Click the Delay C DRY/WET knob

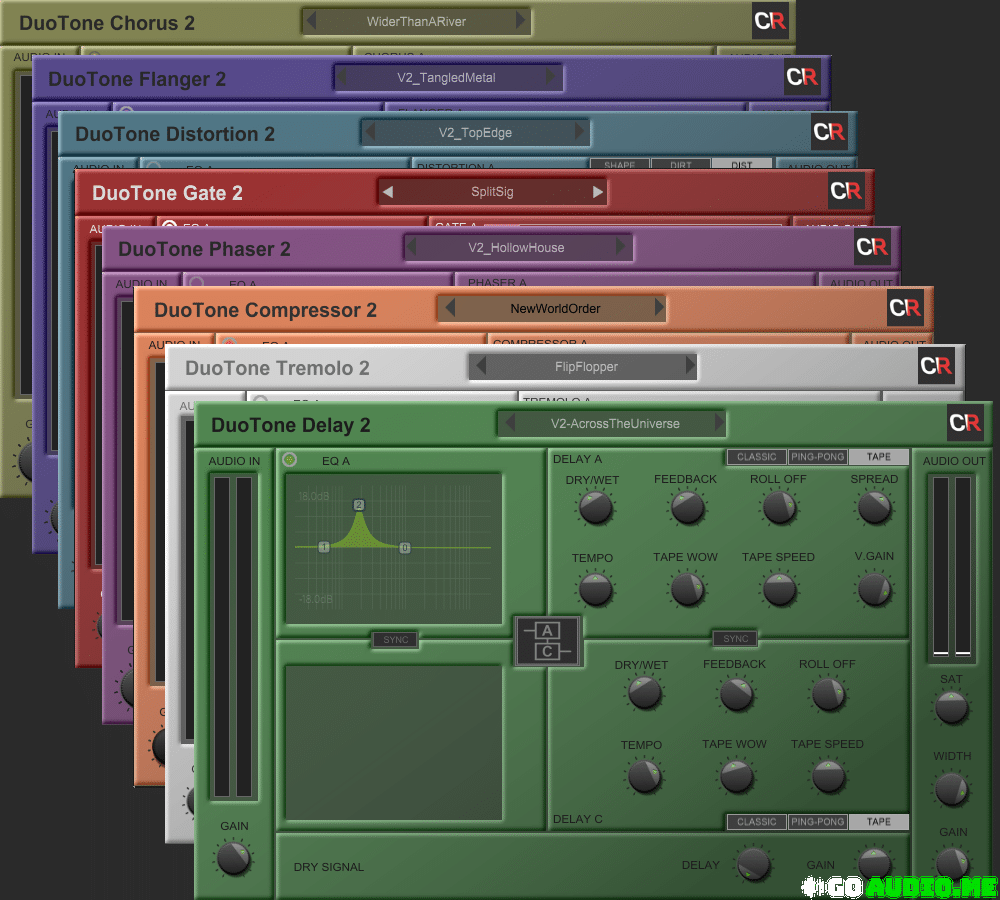644,694
